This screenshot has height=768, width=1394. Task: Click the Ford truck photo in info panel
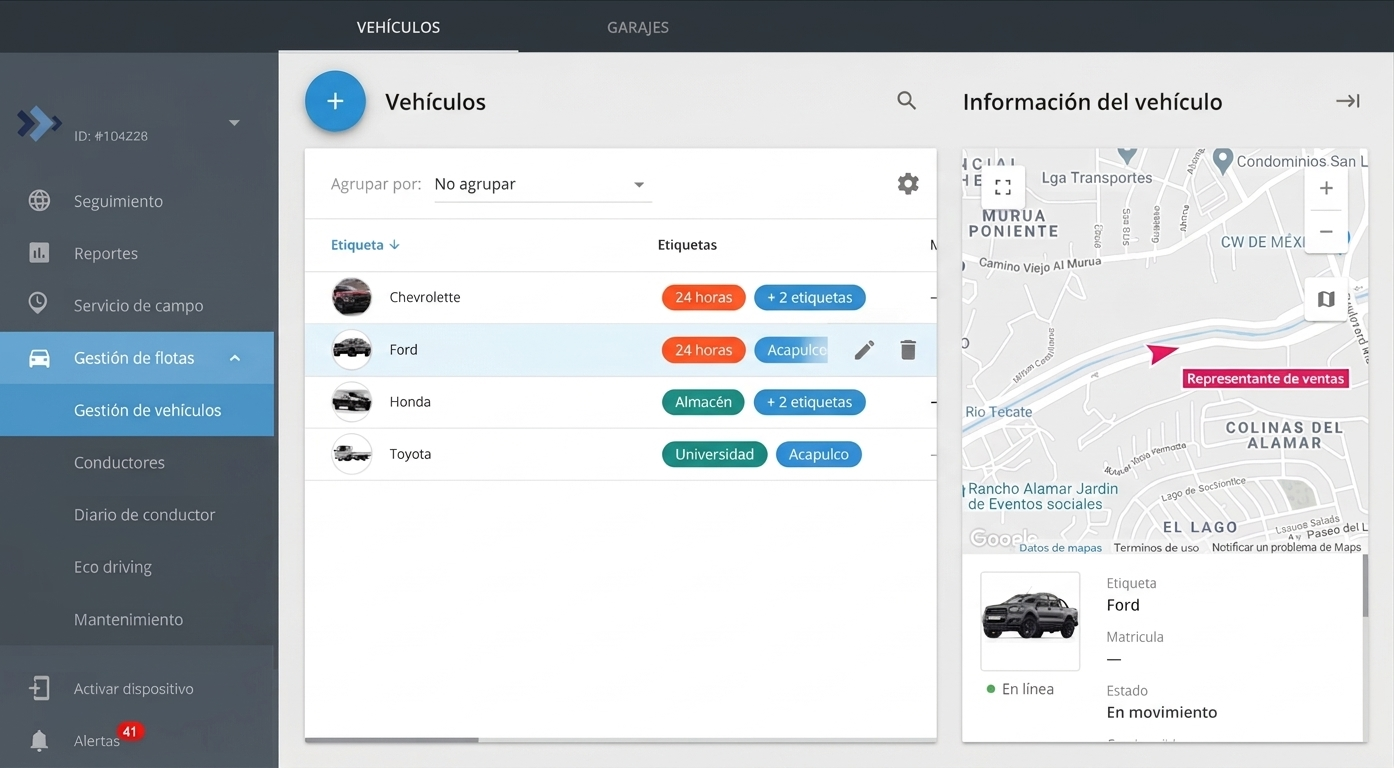click(1030, 621)
